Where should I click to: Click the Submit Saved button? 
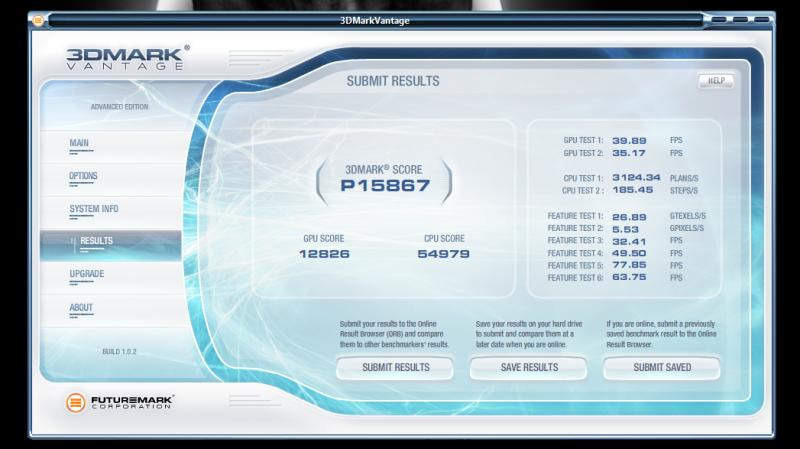[x=662, y=367]
